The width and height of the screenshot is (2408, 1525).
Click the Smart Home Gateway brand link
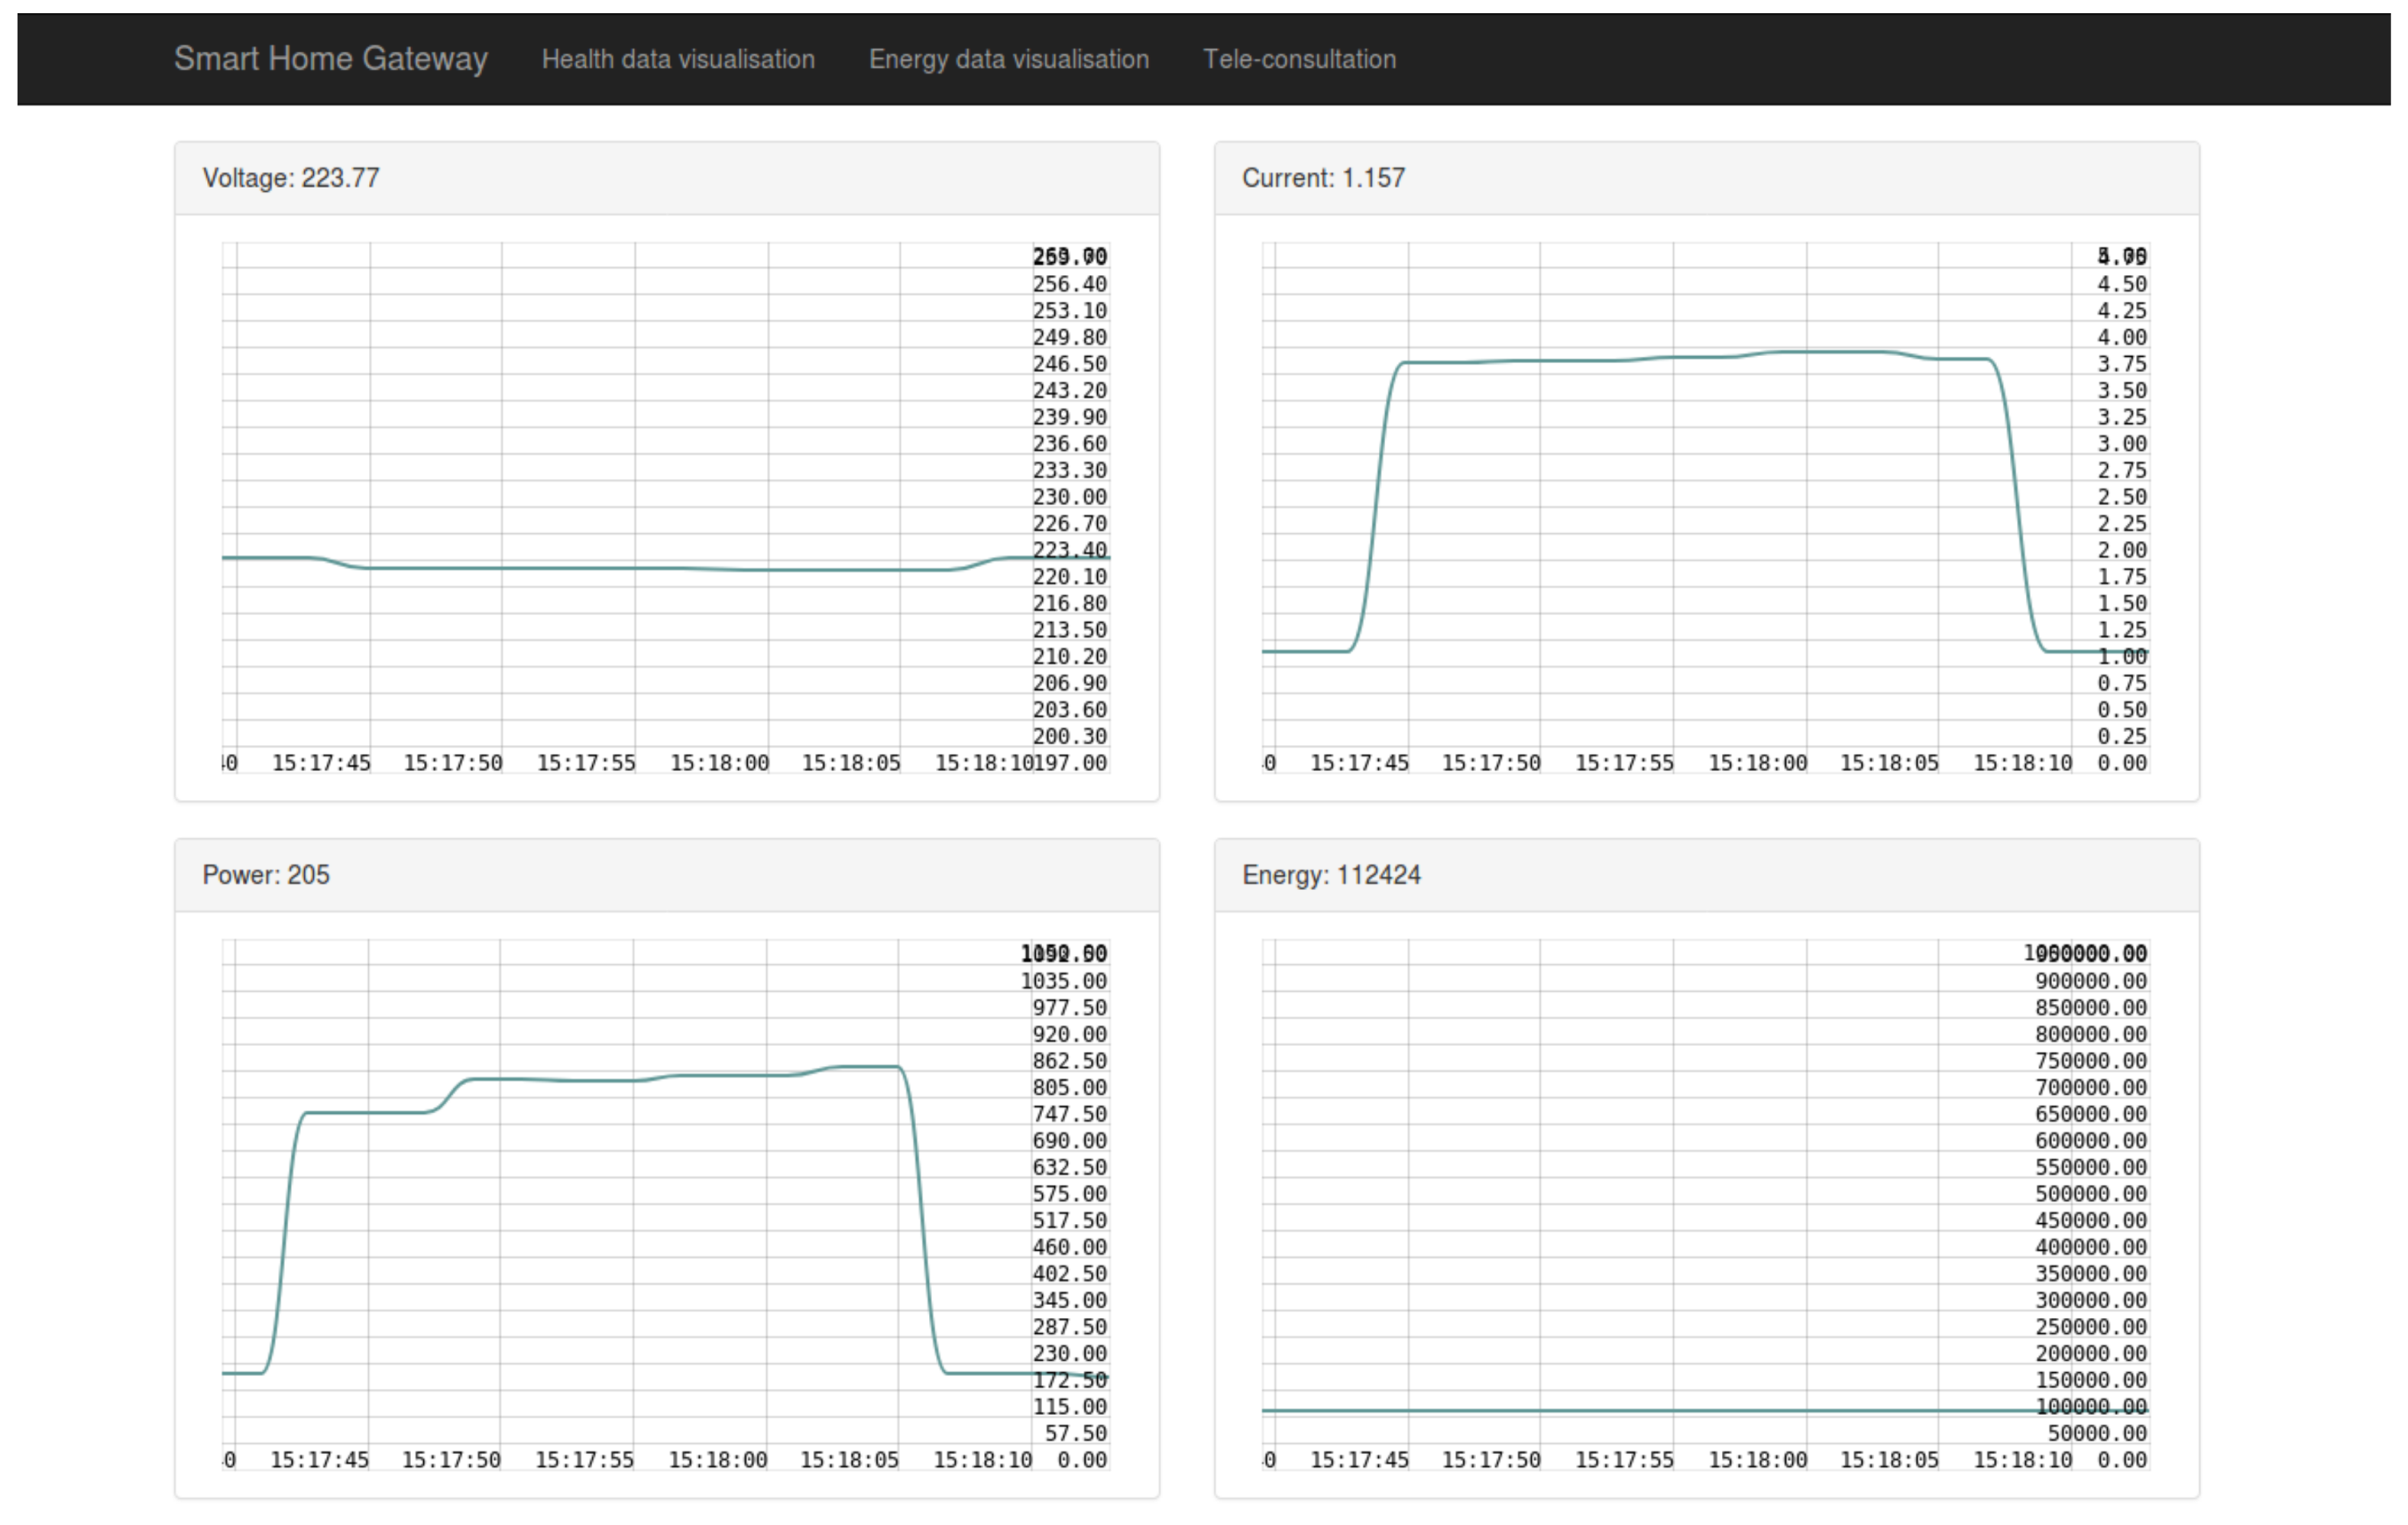coord(330,59)
